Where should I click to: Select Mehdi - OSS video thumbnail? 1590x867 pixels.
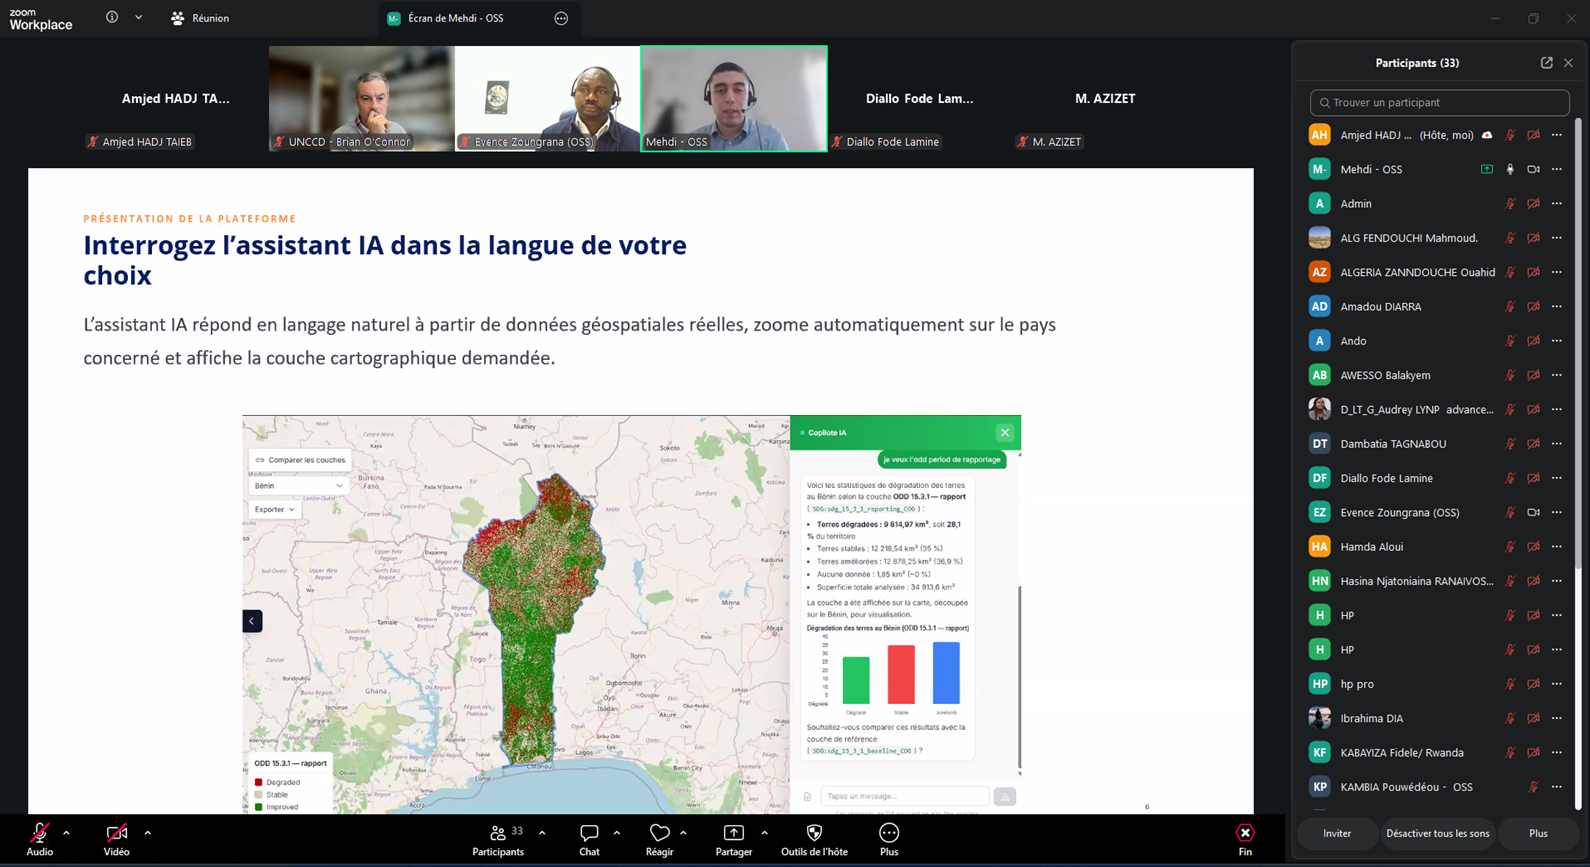(734, 98)
